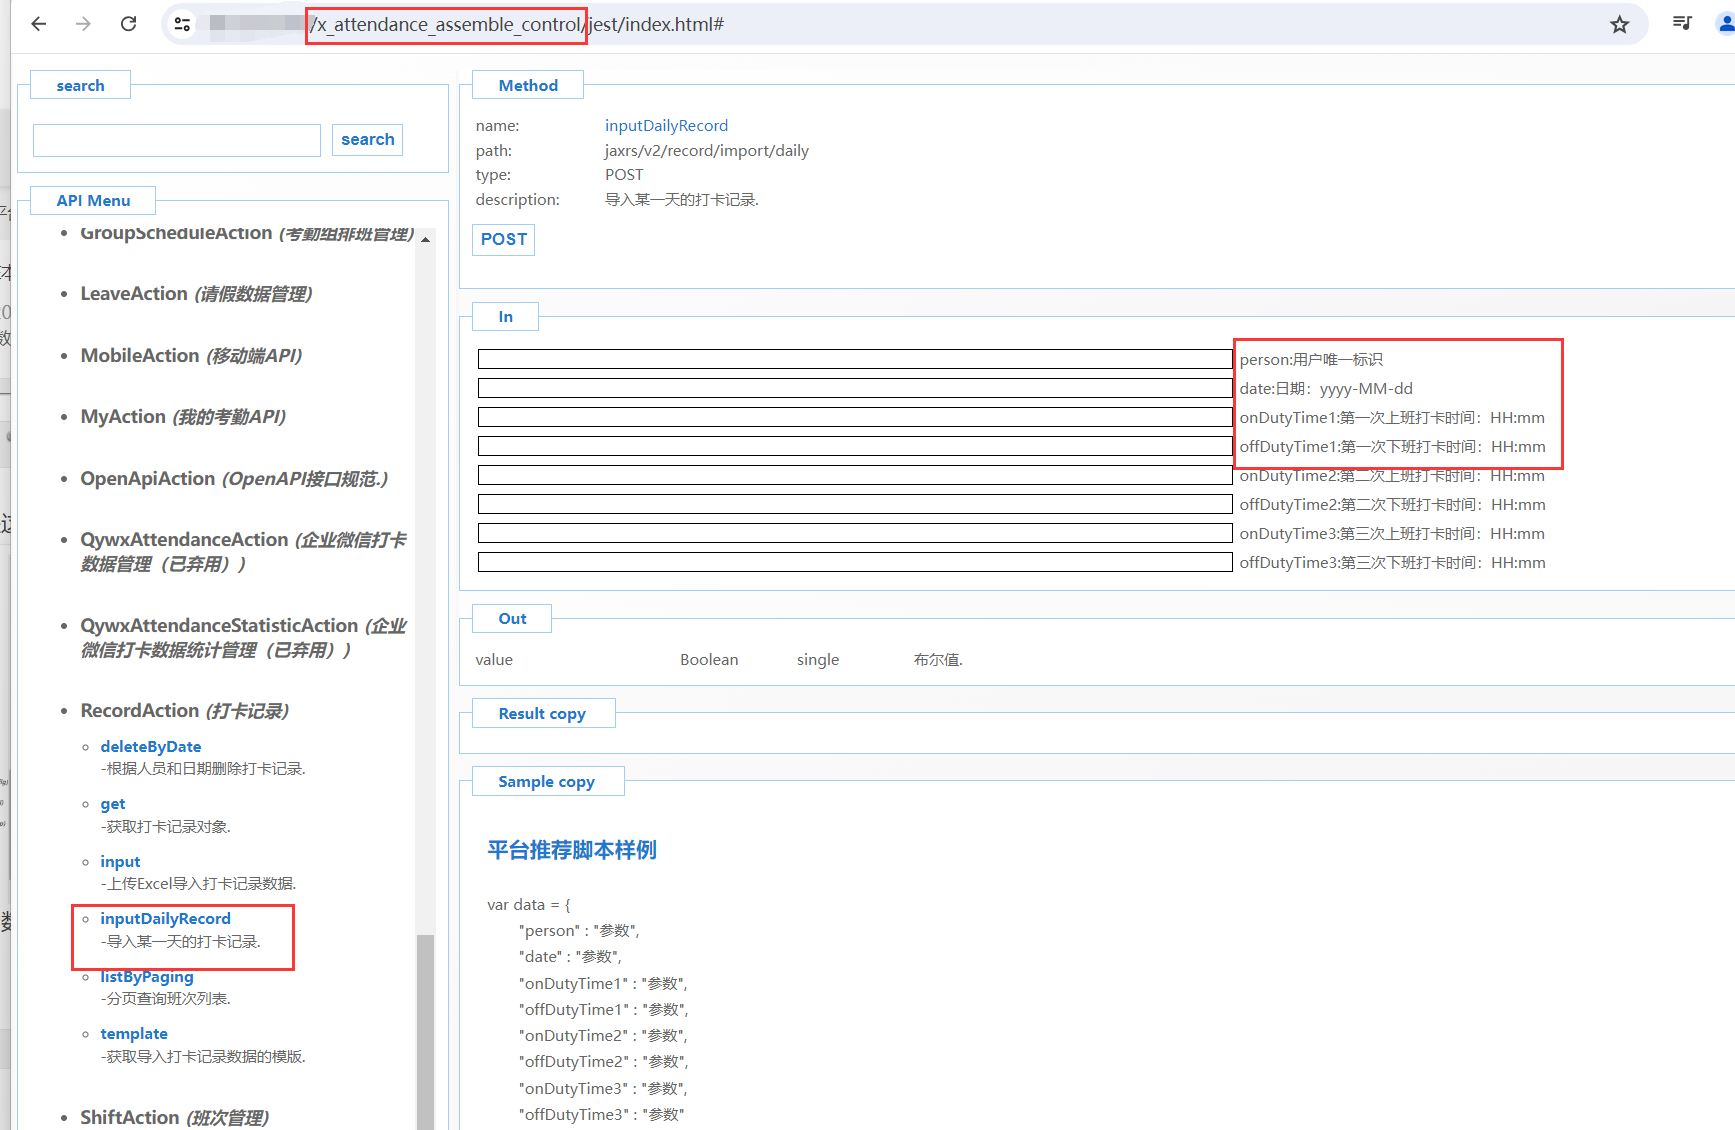Click the Sample copy label
The image size is (1735, 1130).
(x=547, y=782)
